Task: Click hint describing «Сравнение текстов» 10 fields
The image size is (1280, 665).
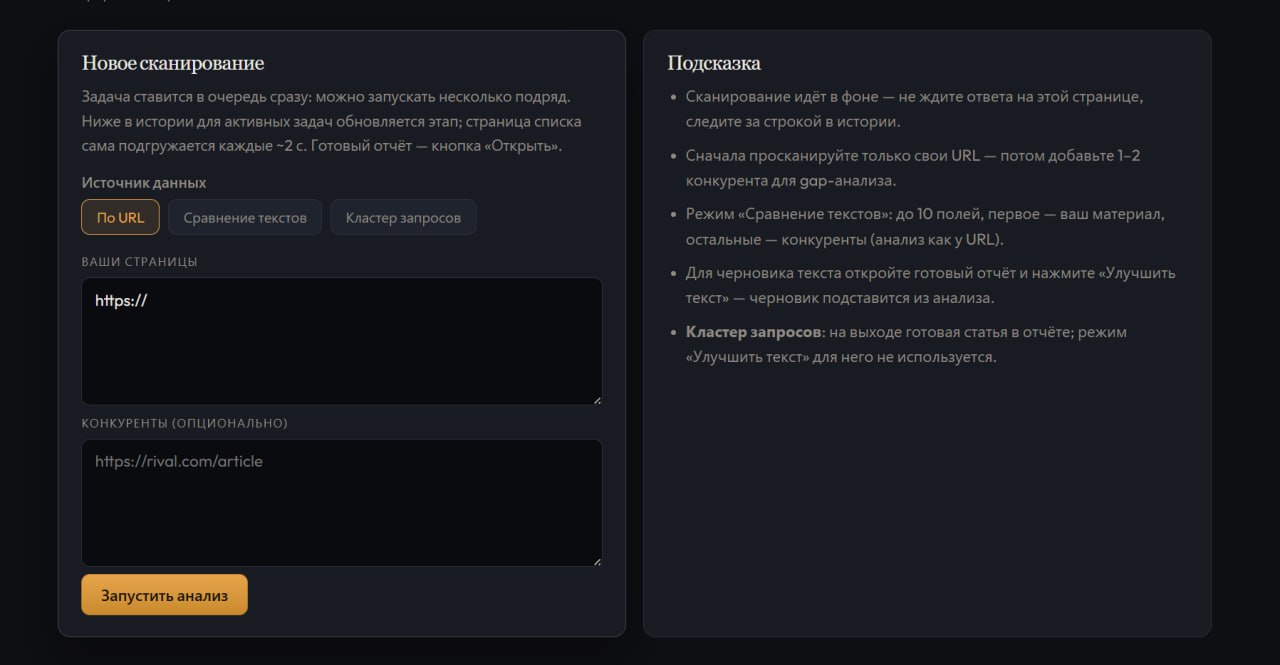Action: [x=925, y=227]
